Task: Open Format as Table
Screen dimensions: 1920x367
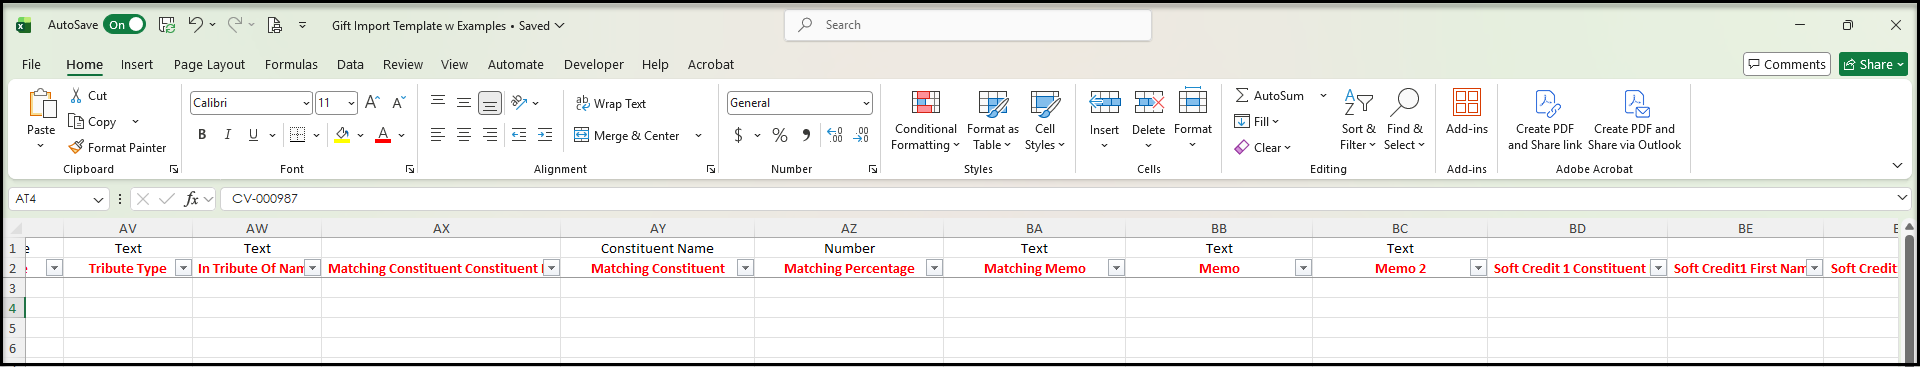Action: (993, 120)
